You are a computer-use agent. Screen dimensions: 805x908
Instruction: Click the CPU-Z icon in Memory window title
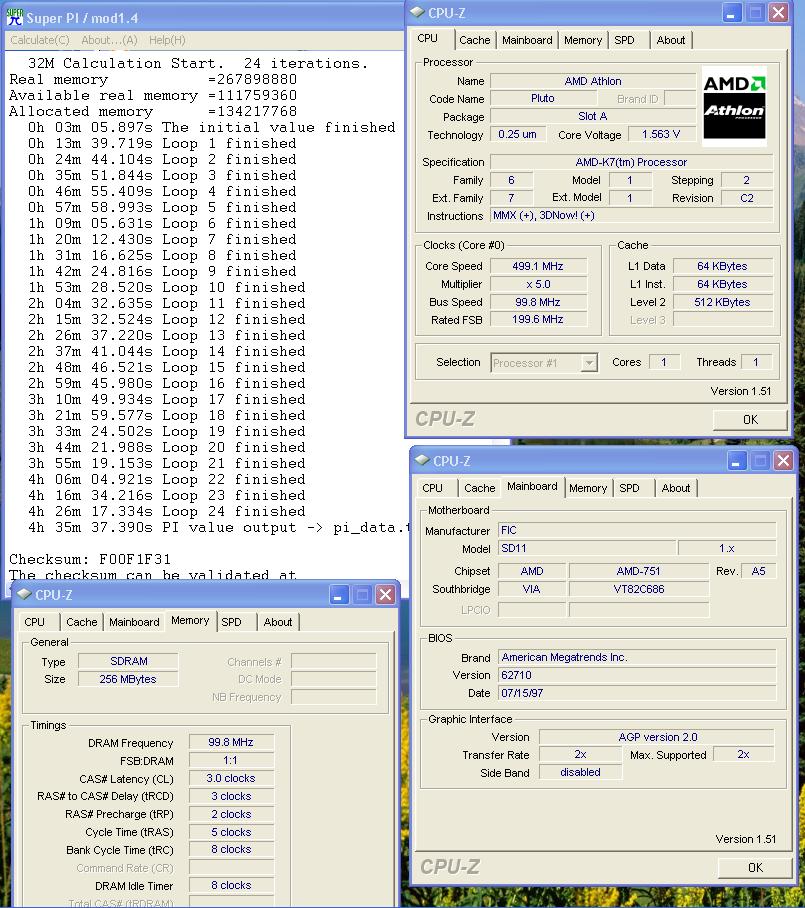tap(24, 594)
